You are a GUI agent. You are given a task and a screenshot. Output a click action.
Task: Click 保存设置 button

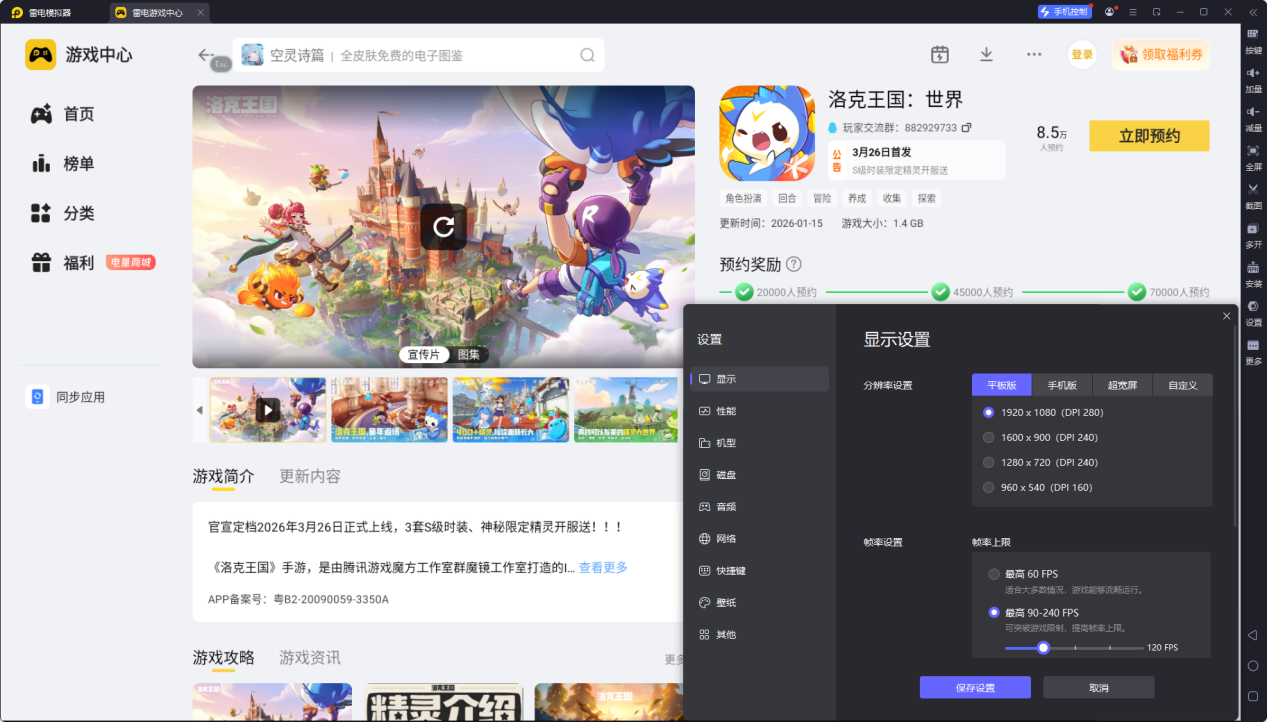click(x=975, y=687)
